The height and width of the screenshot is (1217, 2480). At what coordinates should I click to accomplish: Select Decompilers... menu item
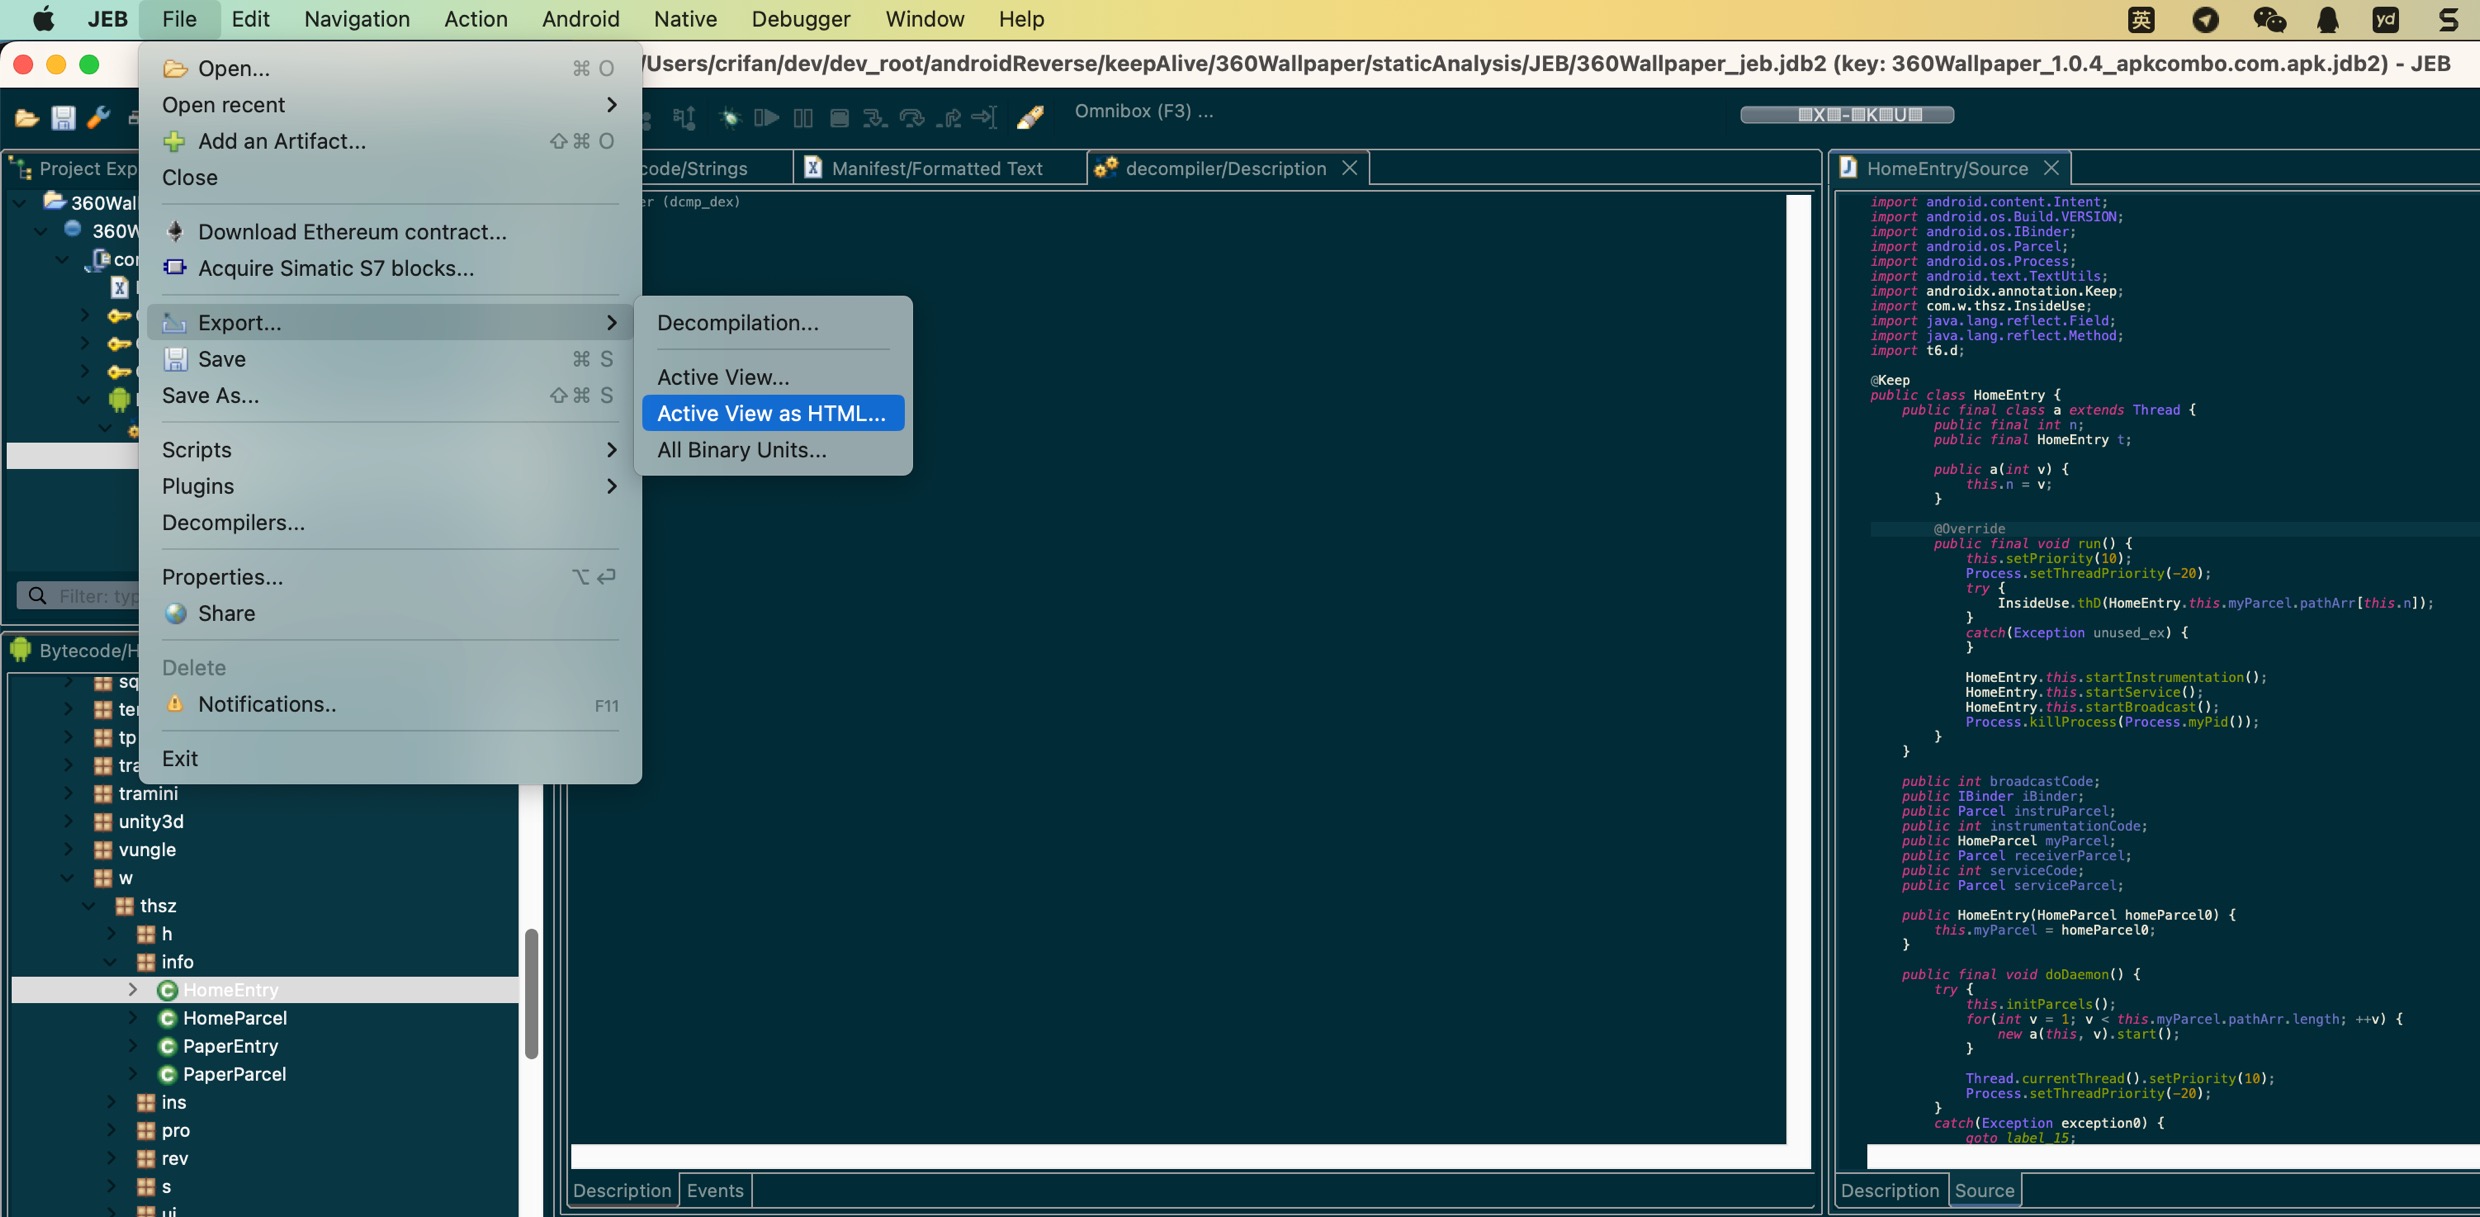point(390,523)
